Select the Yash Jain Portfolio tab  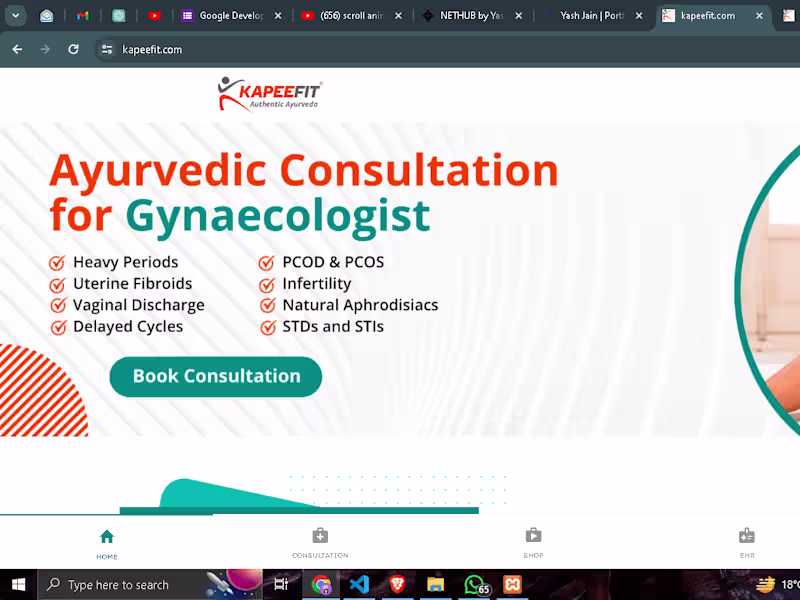tap(590, 15)
